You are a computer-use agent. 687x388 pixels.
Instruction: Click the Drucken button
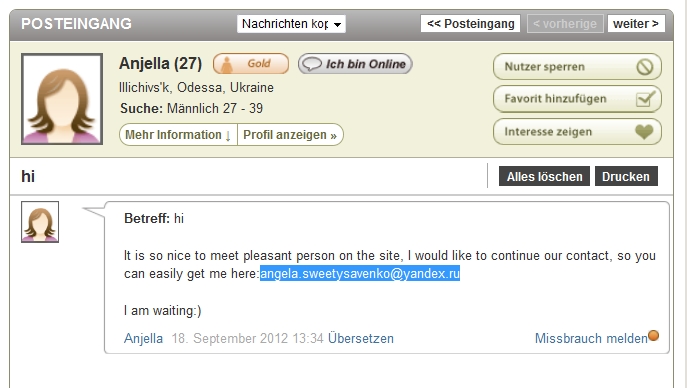pyautogui.click(x=626, y=176)
